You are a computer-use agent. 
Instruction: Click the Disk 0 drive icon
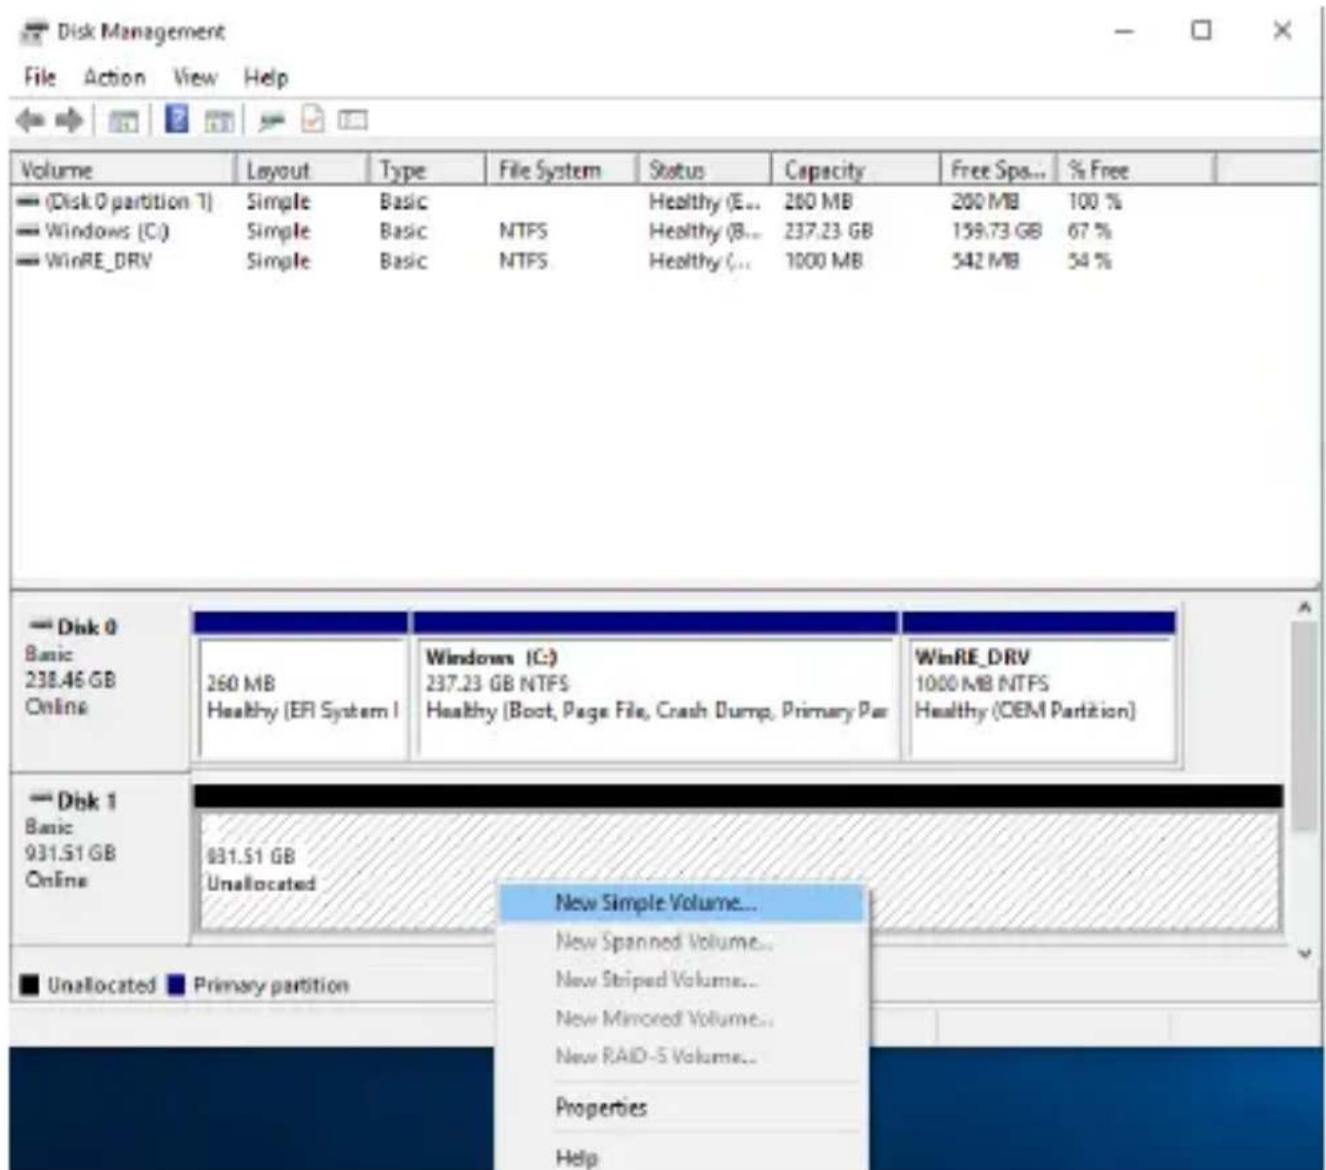pyautogui.click(x=40, y=626)
